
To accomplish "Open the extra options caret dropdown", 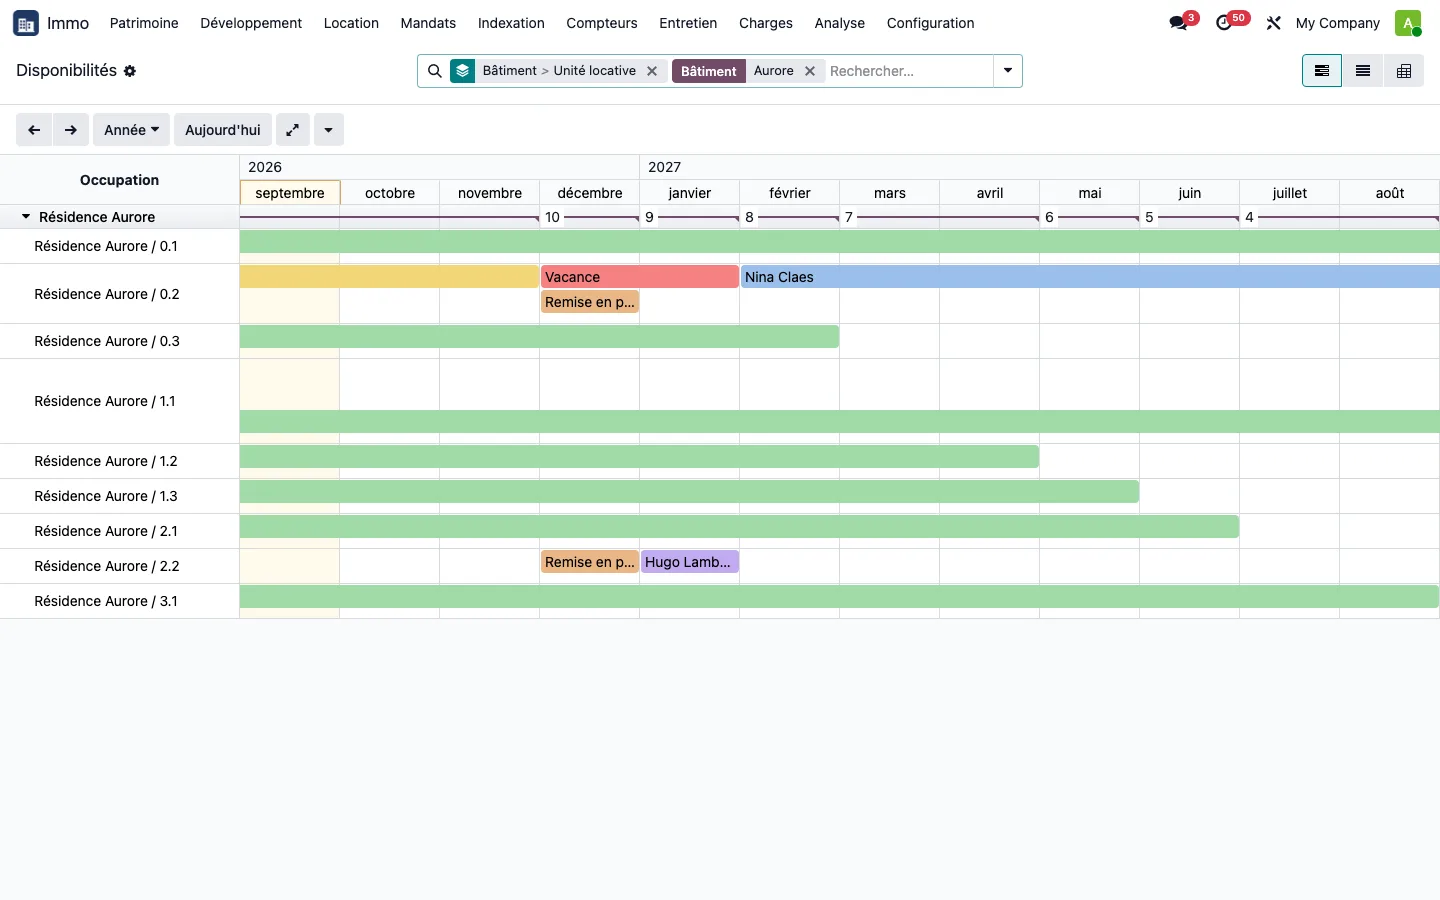I will pyautogui.click(x=329, y=130).
